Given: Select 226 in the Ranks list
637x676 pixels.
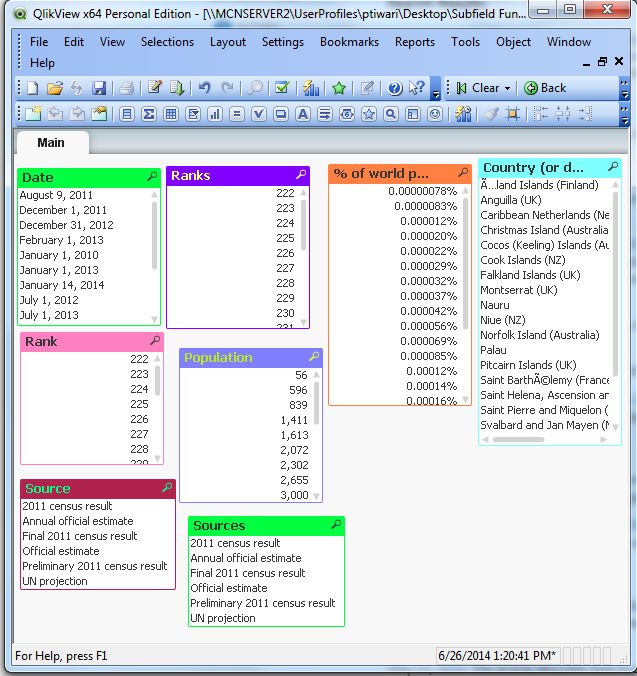Looking at the screenshot, I should [x=233, y=253].
